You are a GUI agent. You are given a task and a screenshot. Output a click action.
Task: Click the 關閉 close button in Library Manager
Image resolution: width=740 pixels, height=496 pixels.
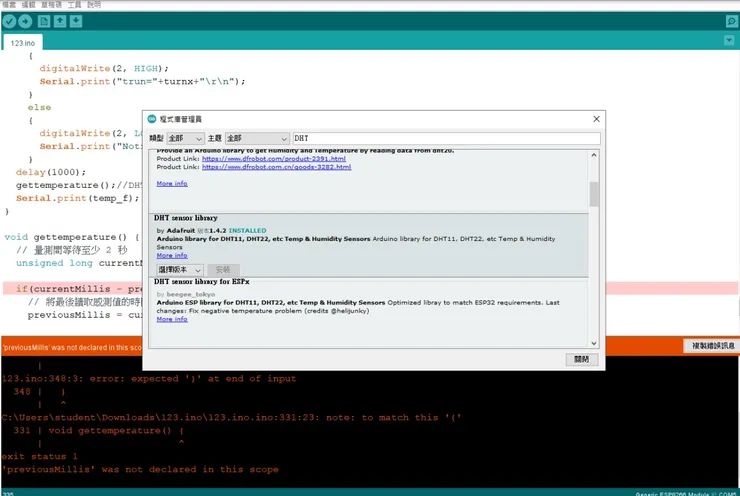[x=581, y=359]
